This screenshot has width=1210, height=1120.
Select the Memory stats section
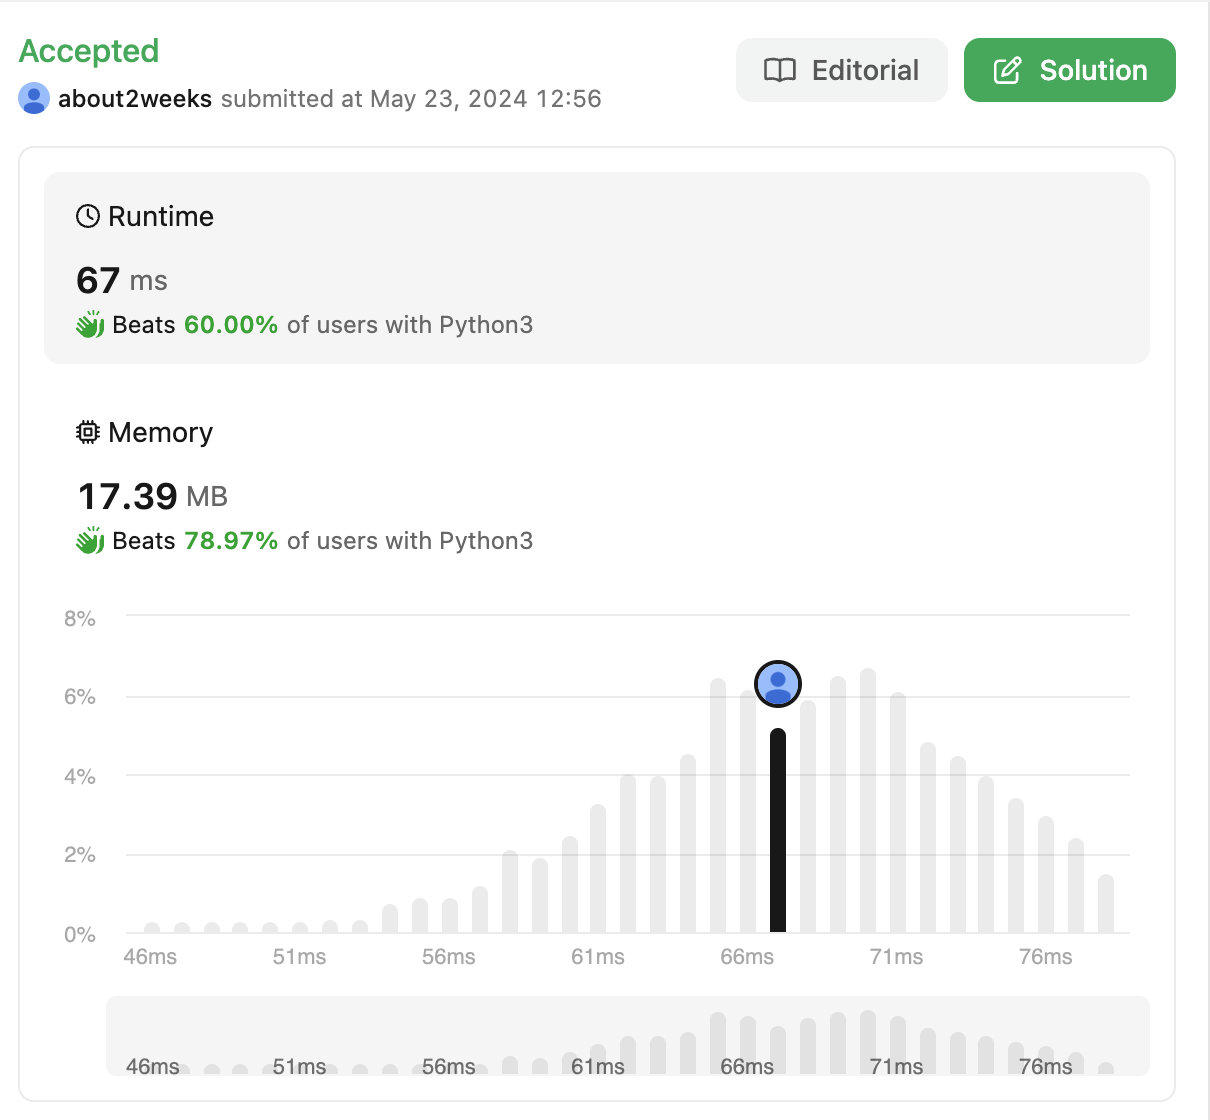(596, 487)
